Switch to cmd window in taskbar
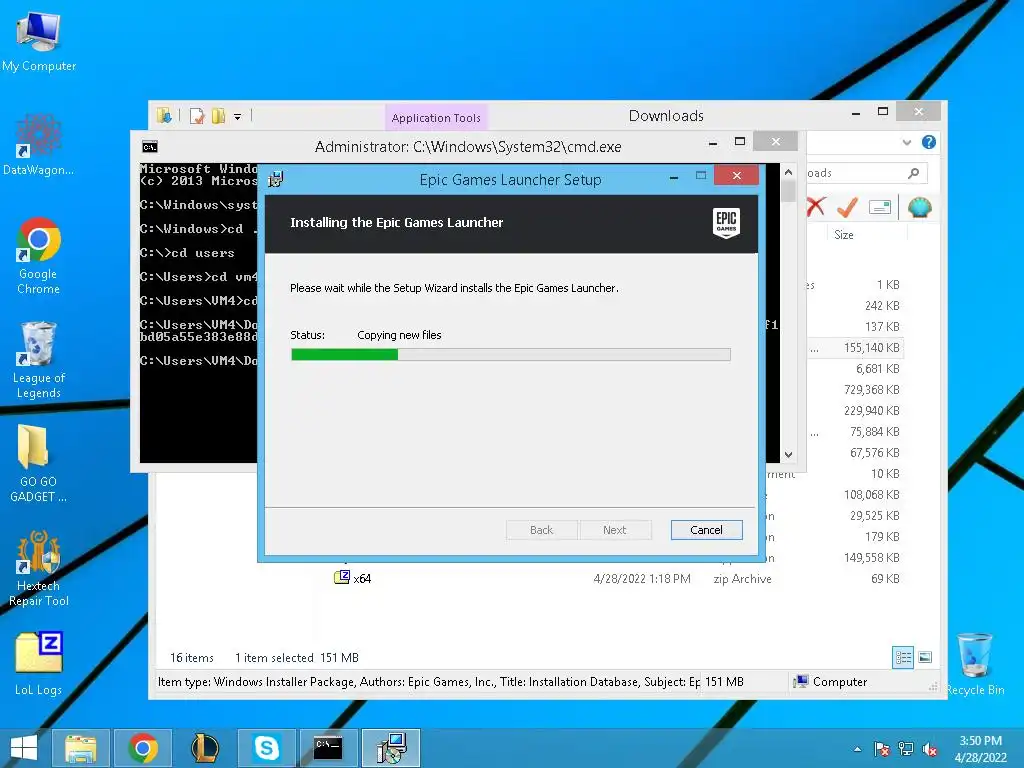This screenshot has width=1024, height=768. [328, 748]
